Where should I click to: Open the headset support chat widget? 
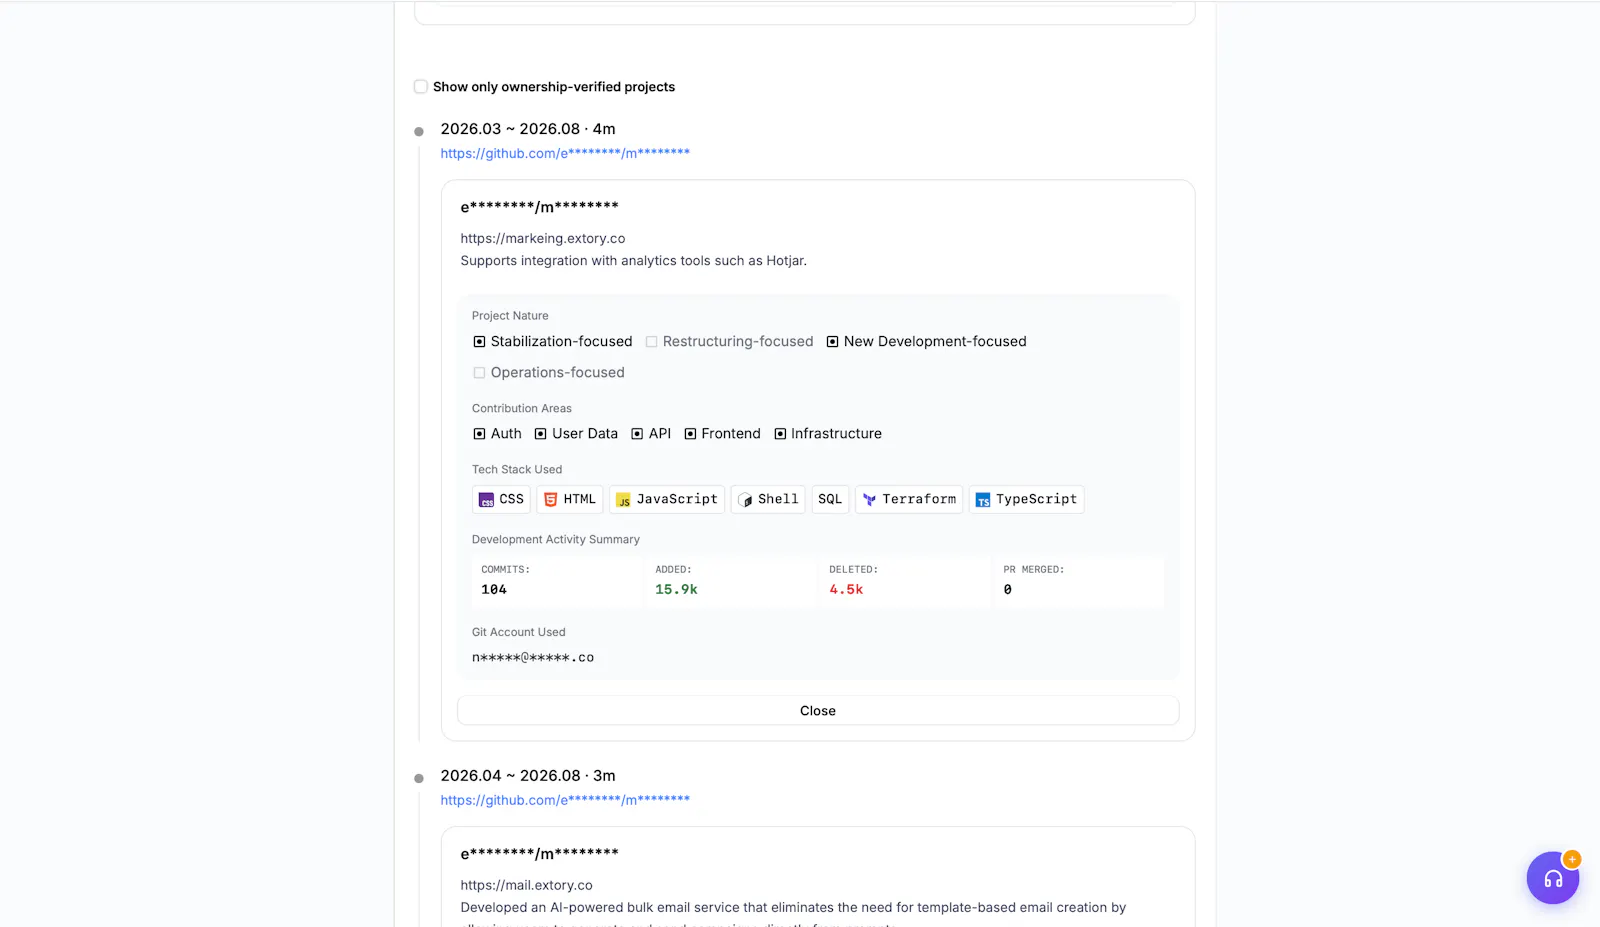1552,878
